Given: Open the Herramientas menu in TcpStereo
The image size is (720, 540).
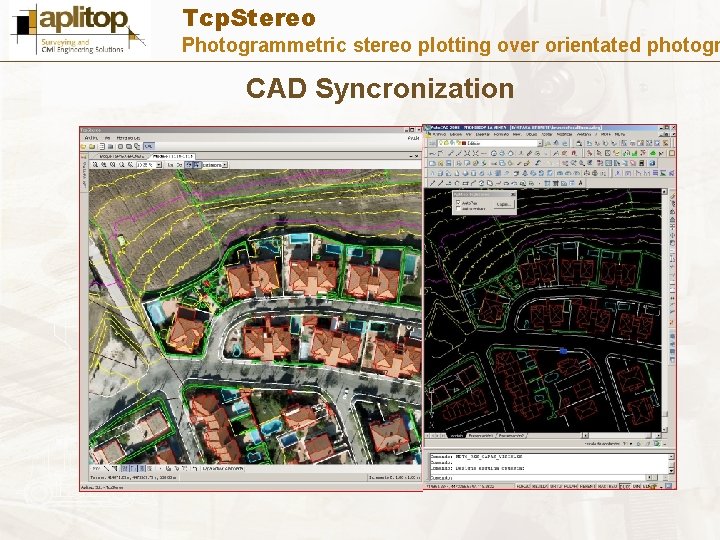Looking at the screenshot, I should 128,138.
